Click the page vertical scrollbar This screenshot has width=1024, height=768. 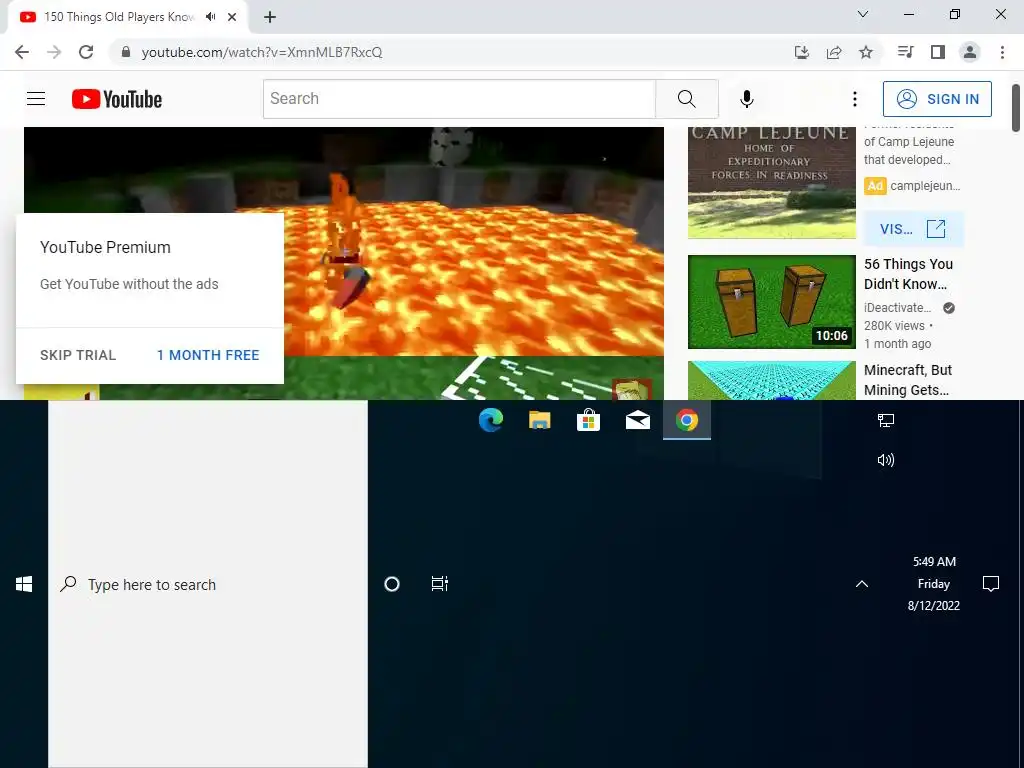(1016, 108)
